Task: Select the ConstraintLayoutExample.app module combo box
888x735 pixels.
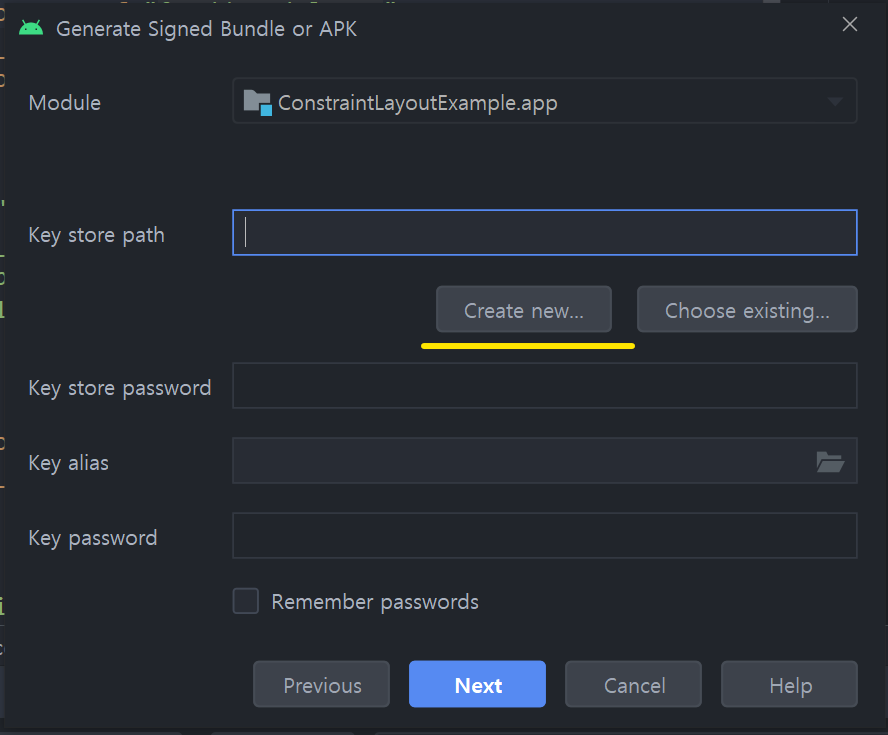Action: tap(545, 101)
